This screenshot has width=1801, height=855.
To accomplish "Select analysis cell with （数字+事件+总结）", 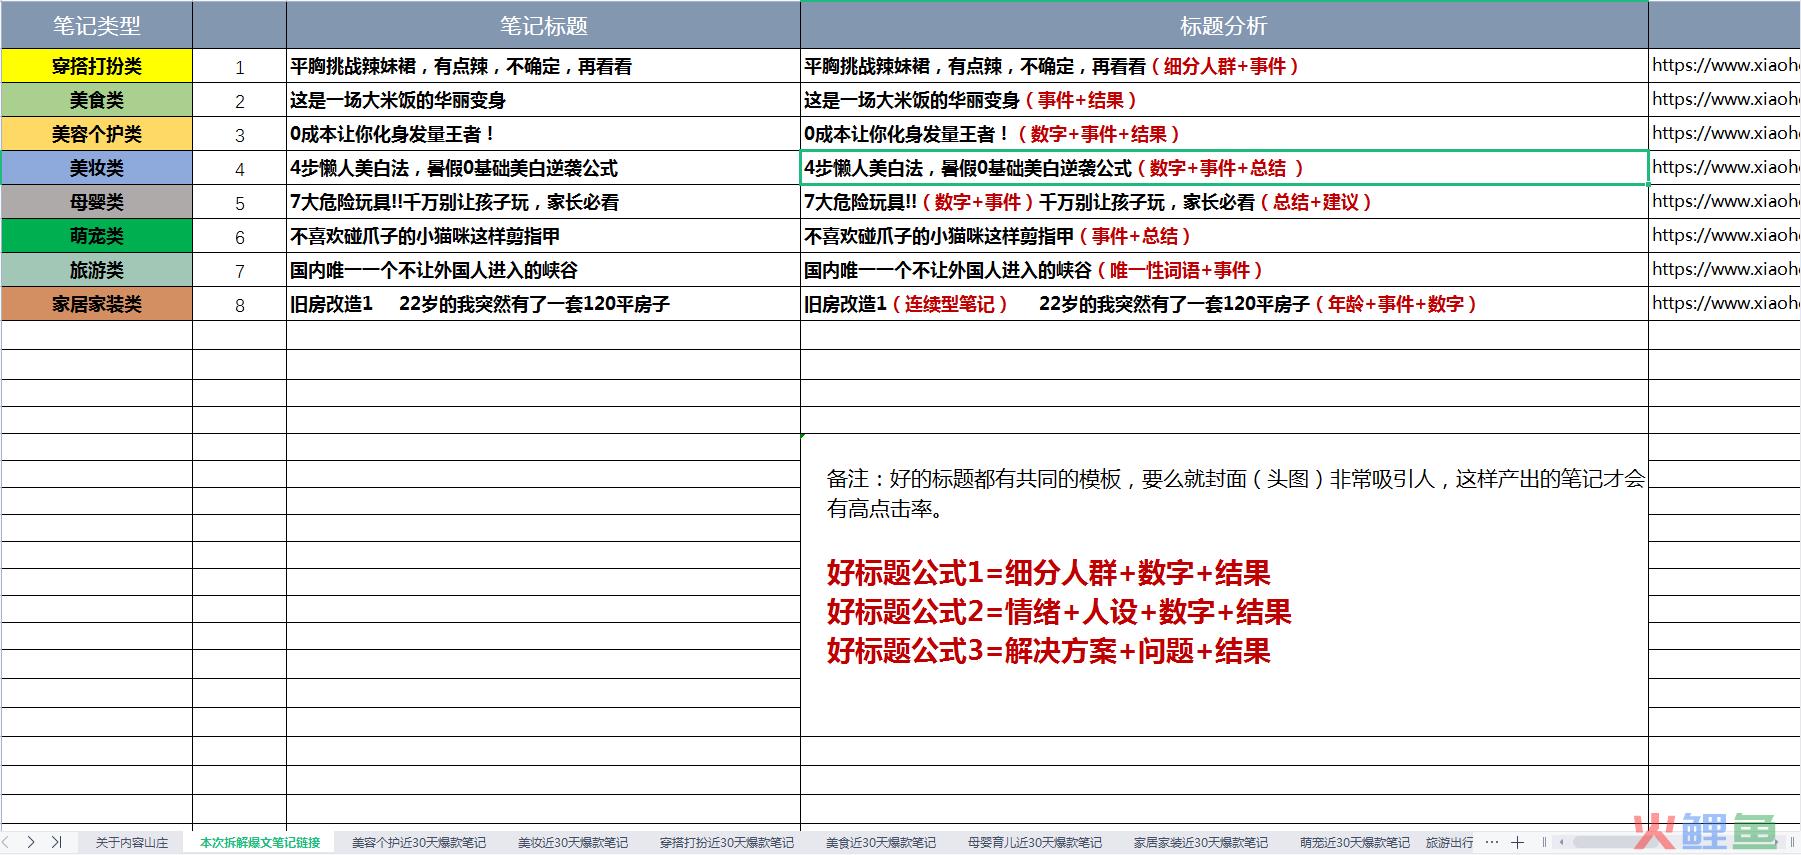I will (1224, 168).
